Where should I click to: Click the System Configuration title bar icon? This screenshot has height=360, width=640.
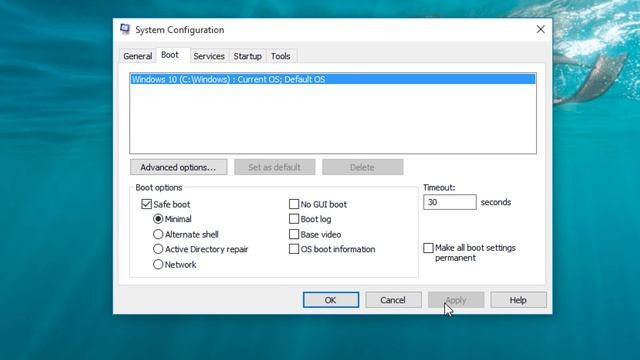125,29
